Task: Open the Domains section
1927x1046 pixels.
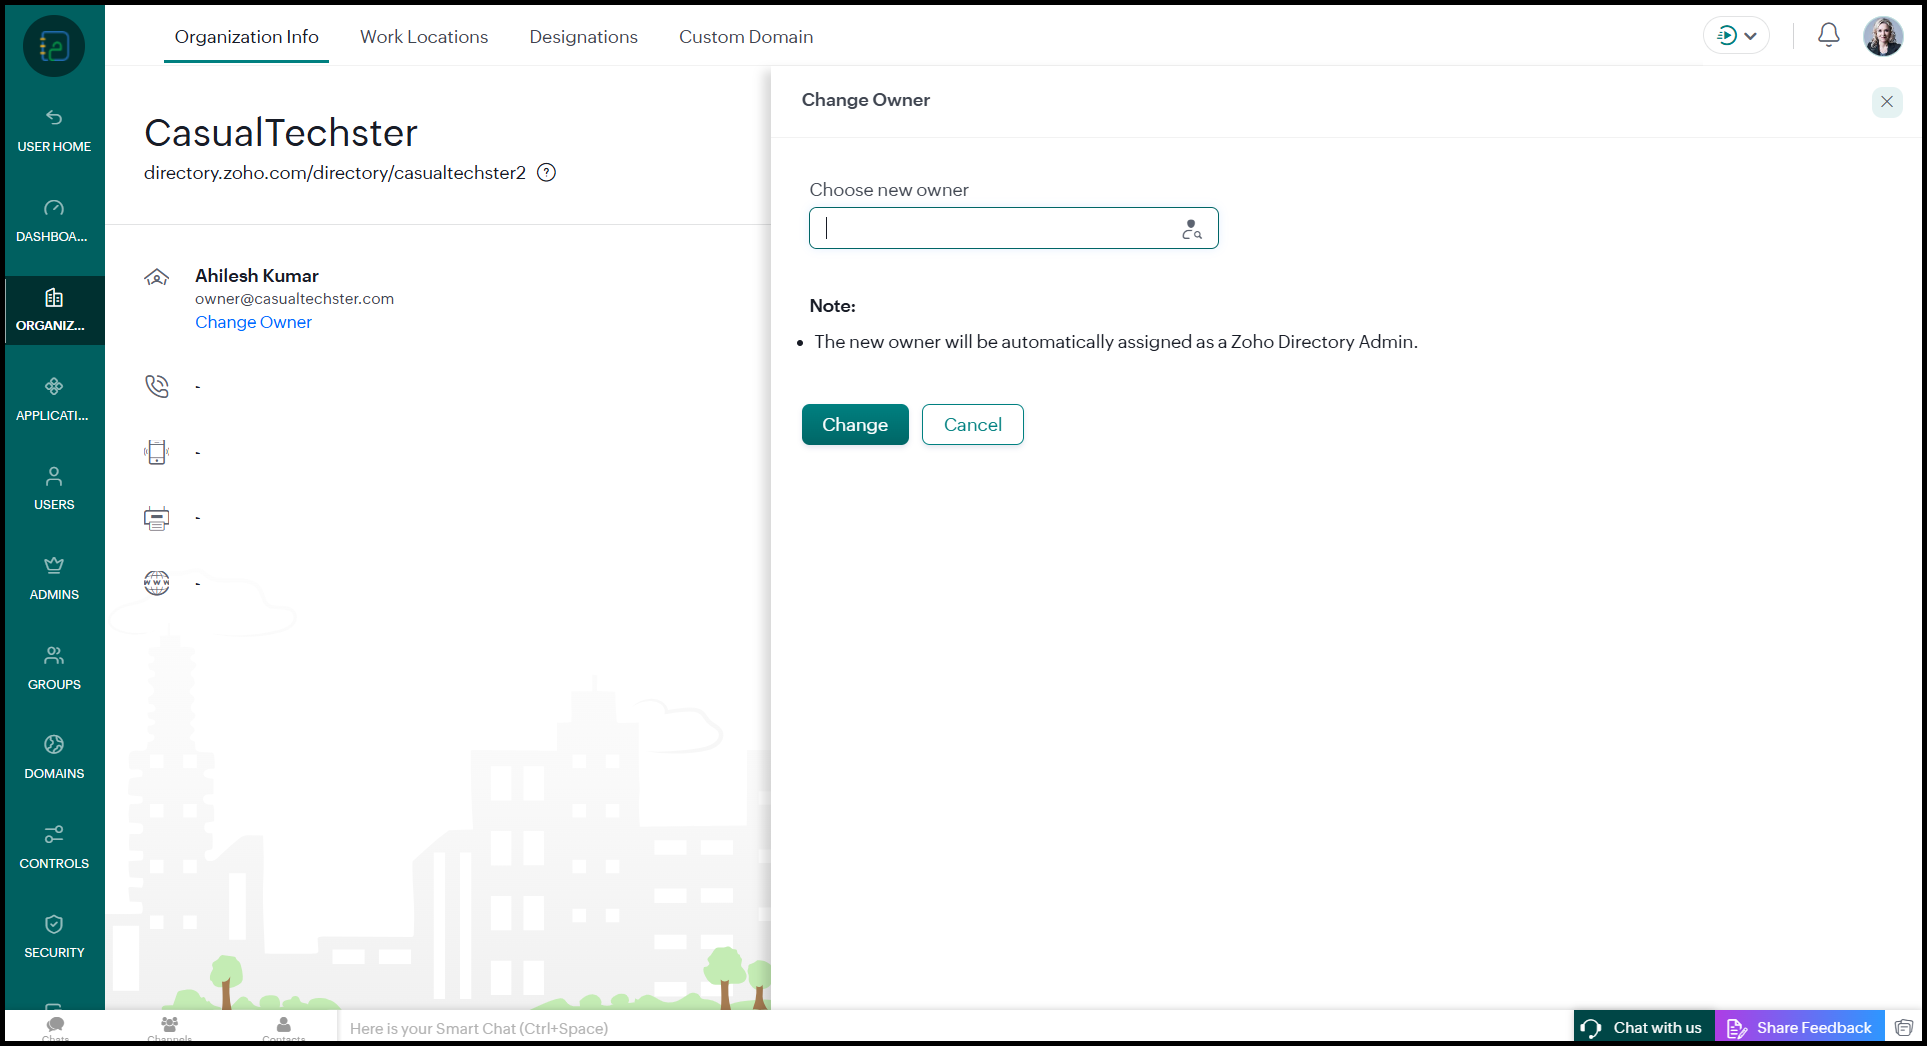Action: [54, 758]
